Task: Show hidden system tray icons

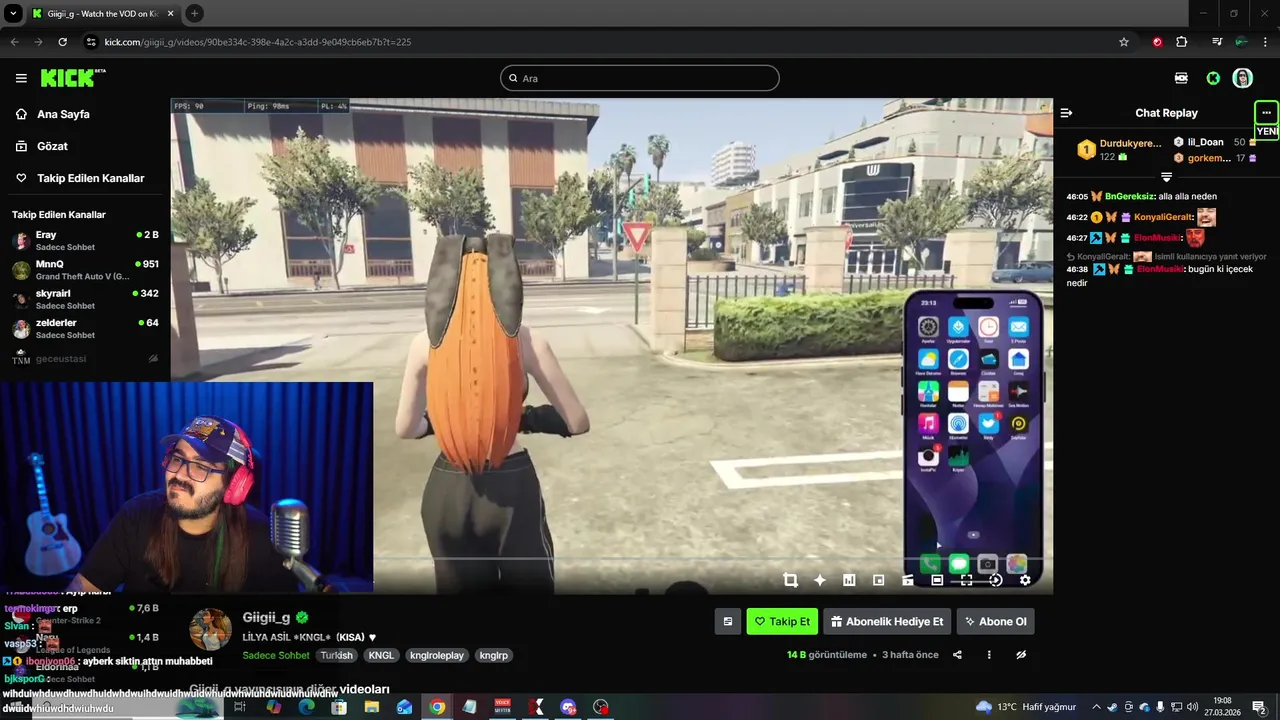Action: tap(1096, 707)
